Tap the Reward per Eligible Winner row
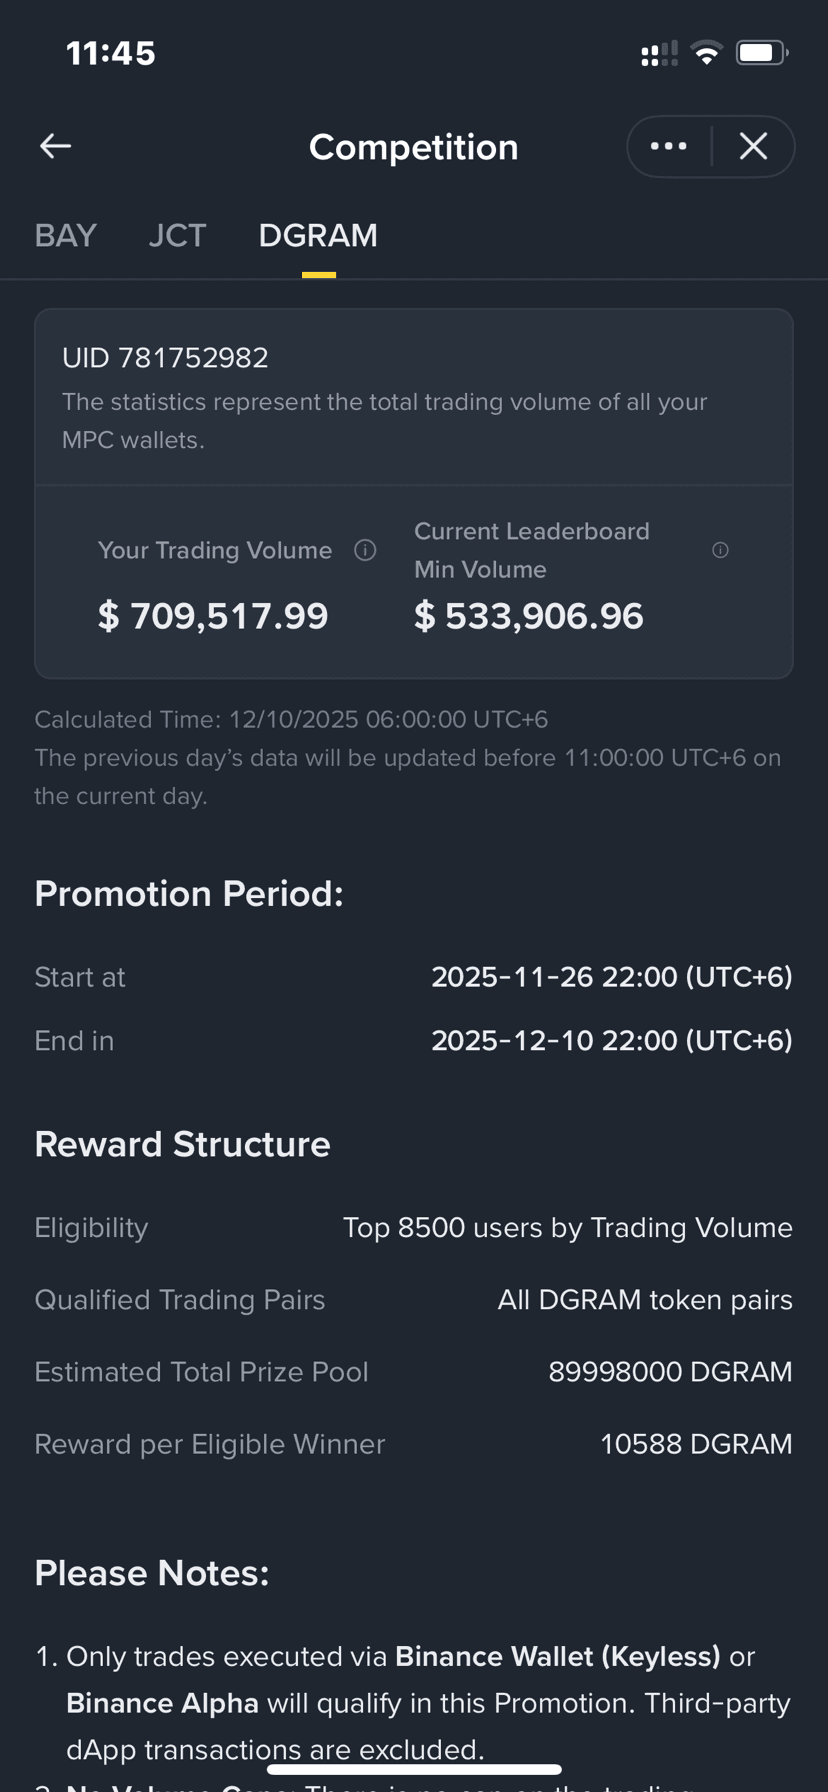 (x=414, y=1444)
